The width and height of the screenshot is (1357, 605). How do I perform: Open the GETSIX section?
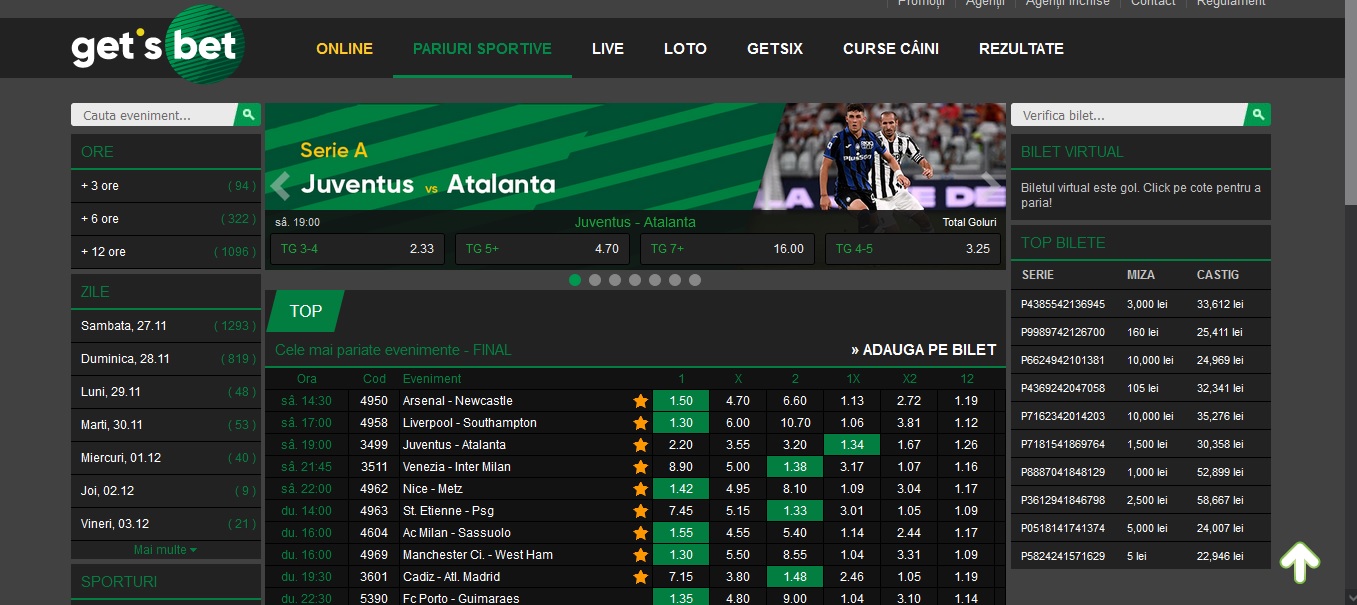pyautogui.click(x=775, y=49)
